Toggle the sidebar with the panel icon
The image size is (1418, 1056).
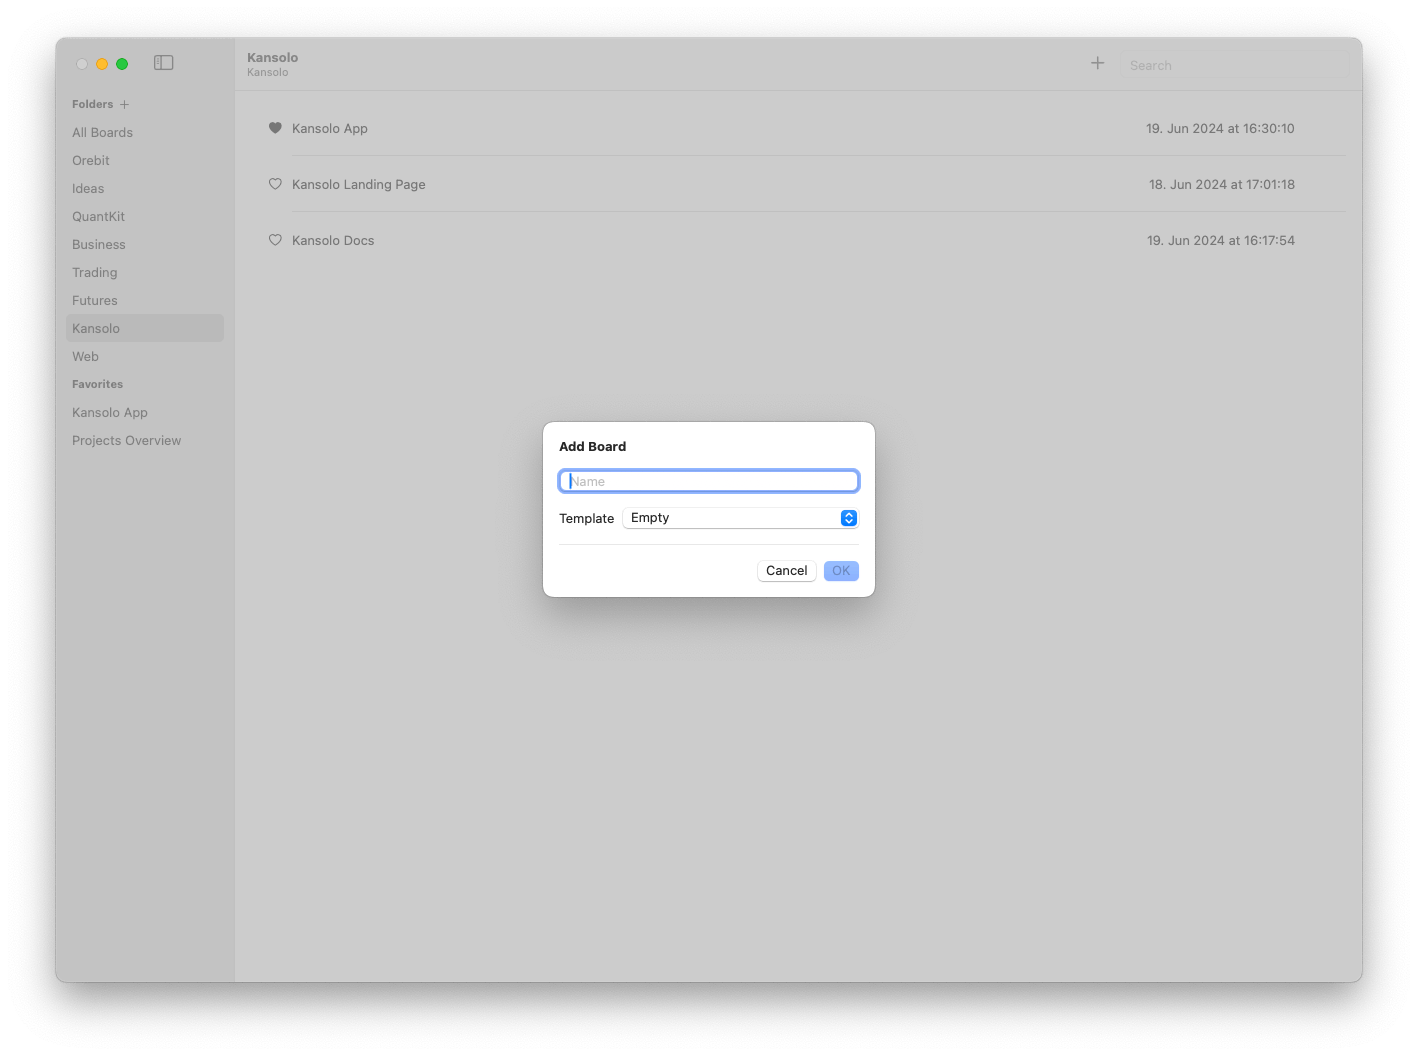164,63
